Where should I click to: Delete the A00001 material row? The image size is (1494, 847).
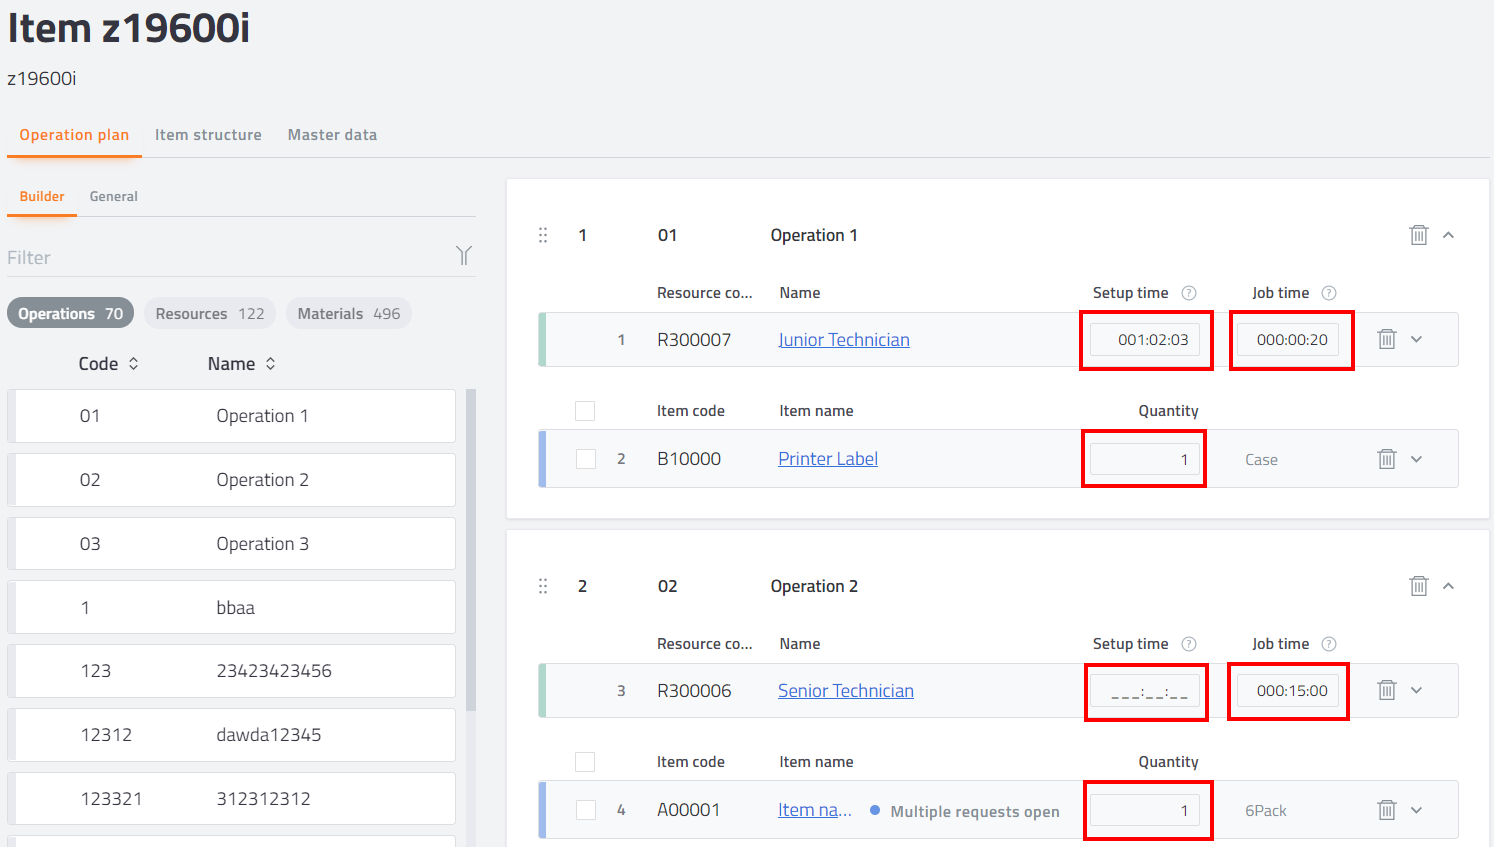click(x=1387, y=810)
